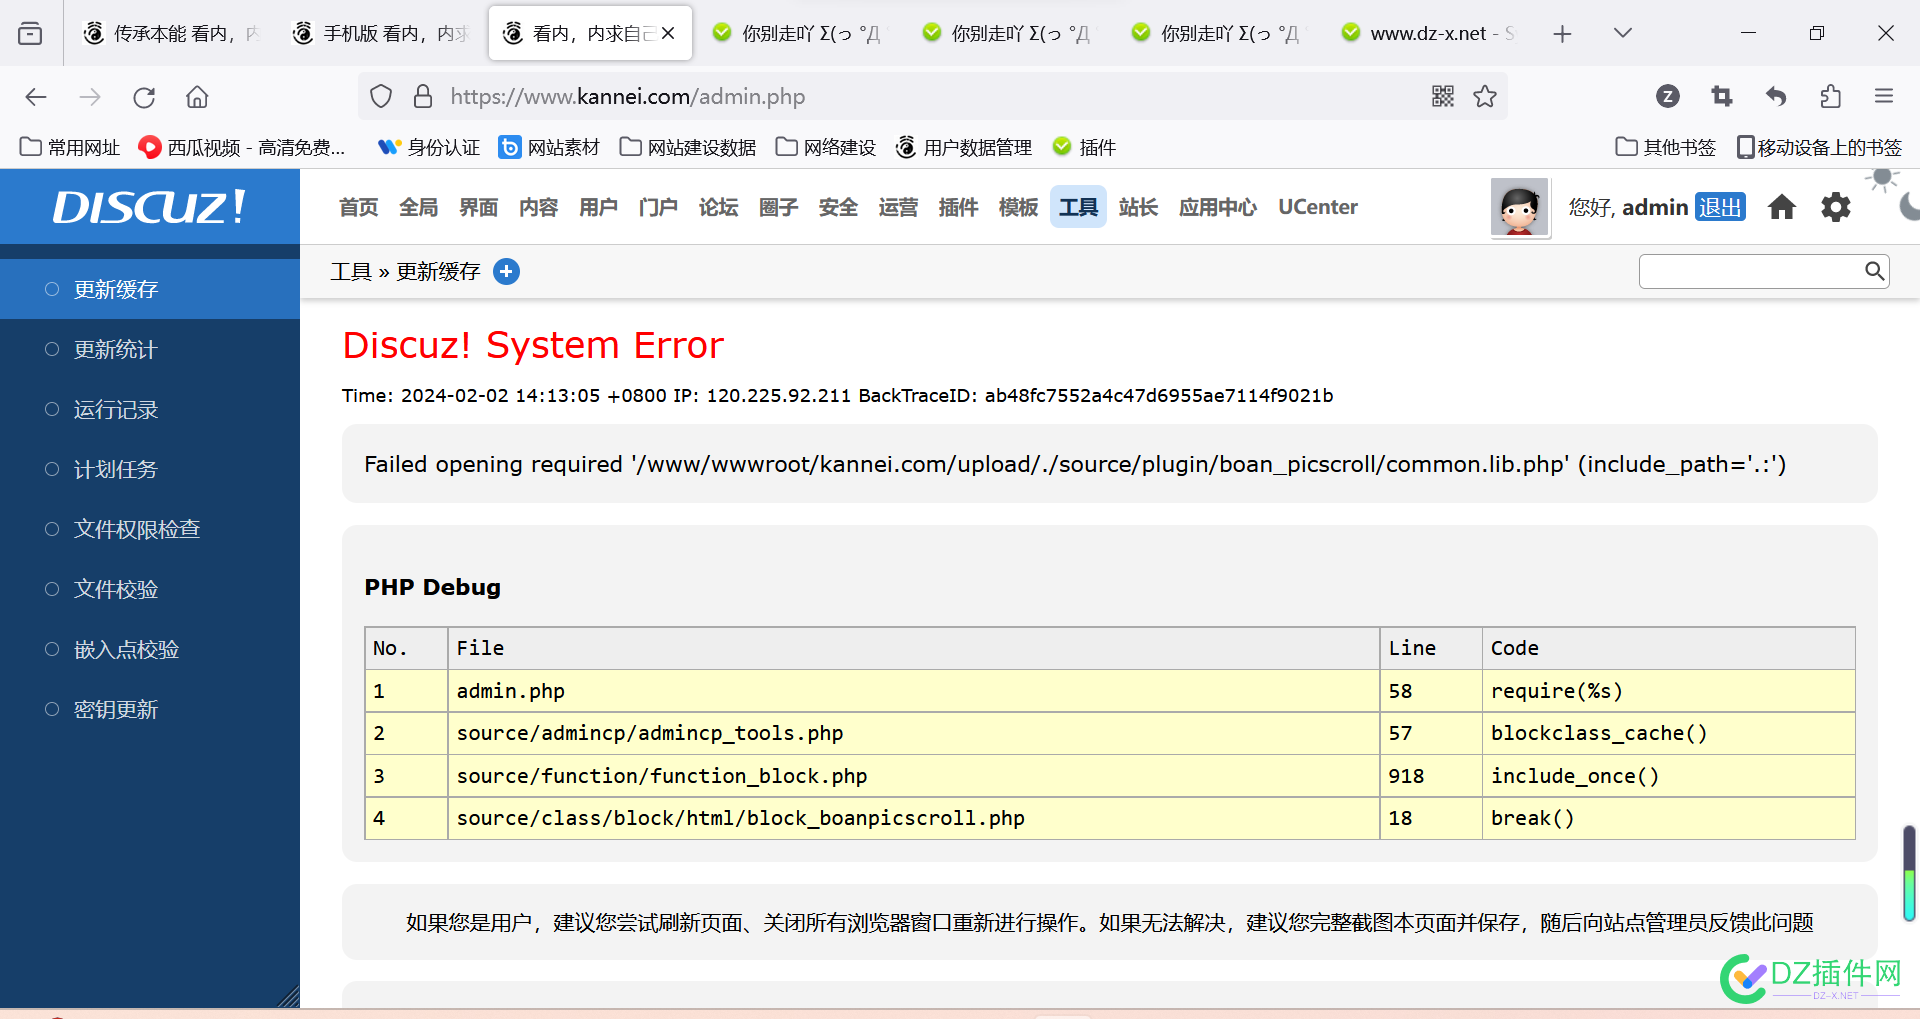Click the browser back arrow
The width and height of the screenshot is (1920, 1019).
[x=36, y=97]
